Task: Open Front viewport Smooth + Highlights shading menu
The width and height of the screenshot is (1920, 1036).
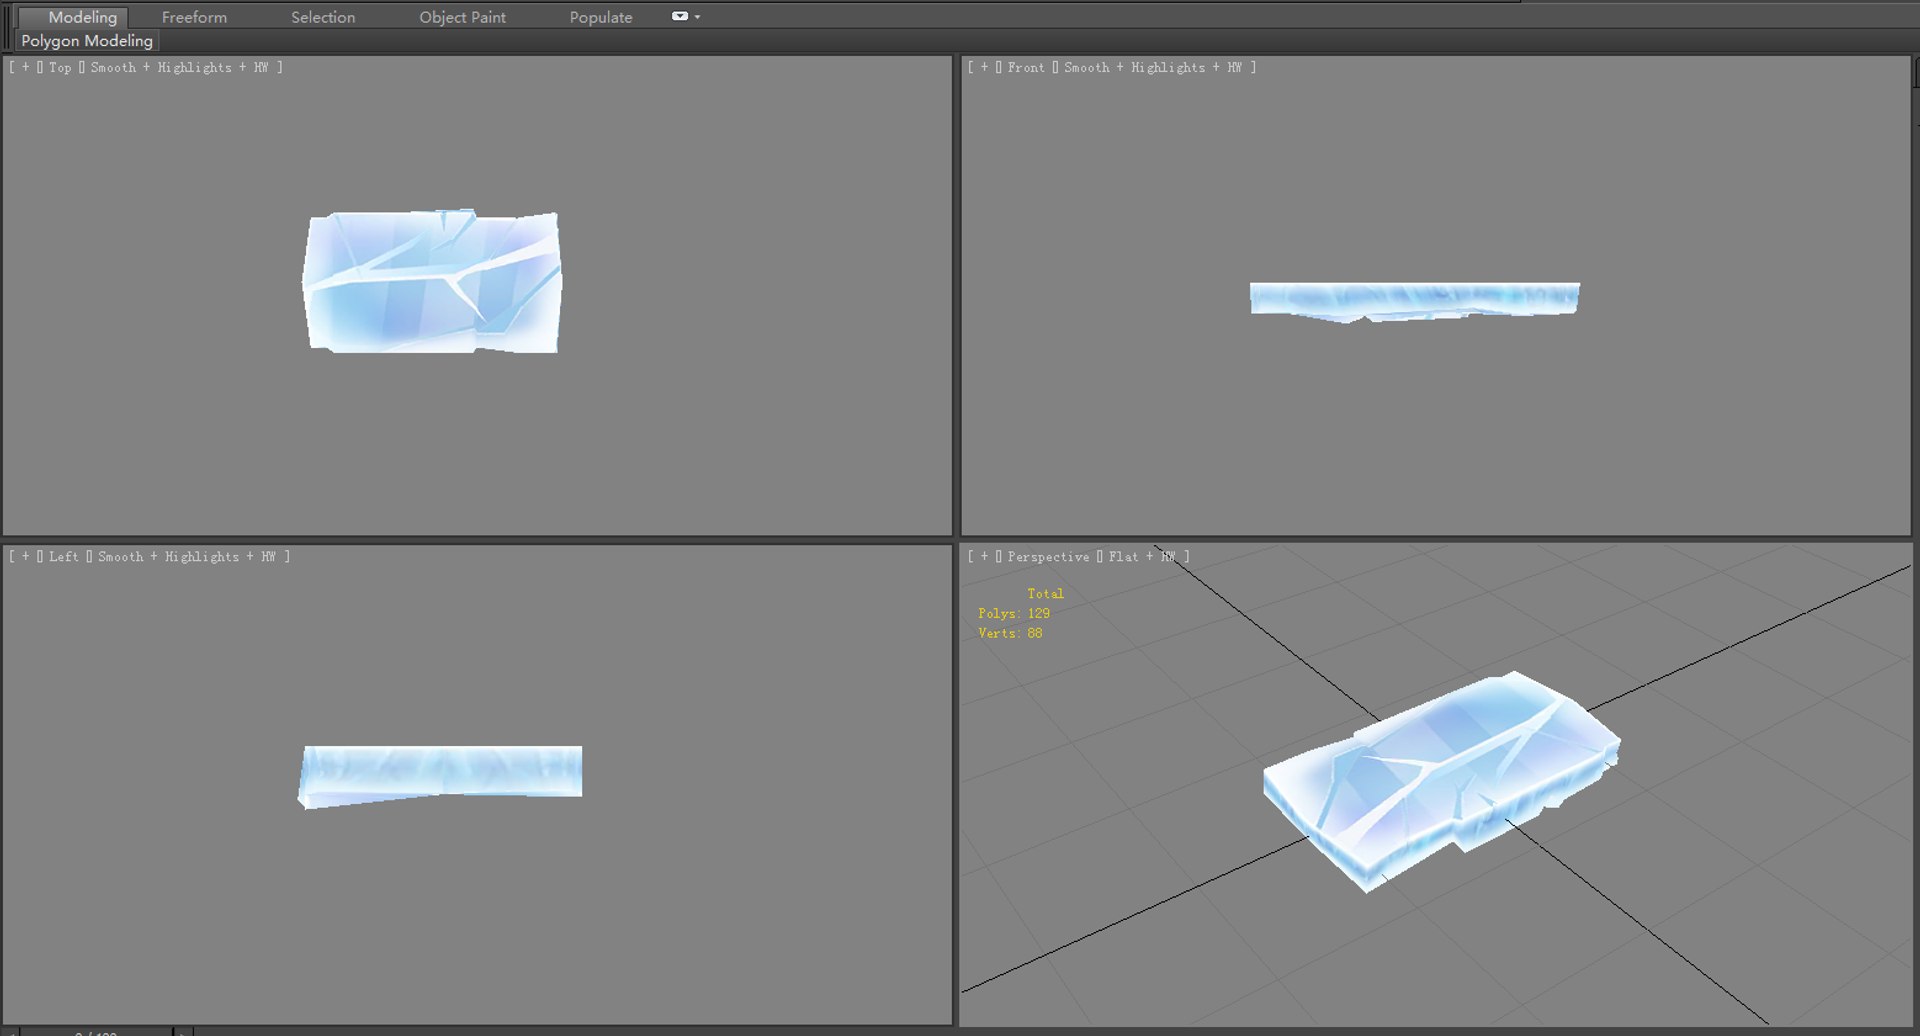Action: [1153, 67]
